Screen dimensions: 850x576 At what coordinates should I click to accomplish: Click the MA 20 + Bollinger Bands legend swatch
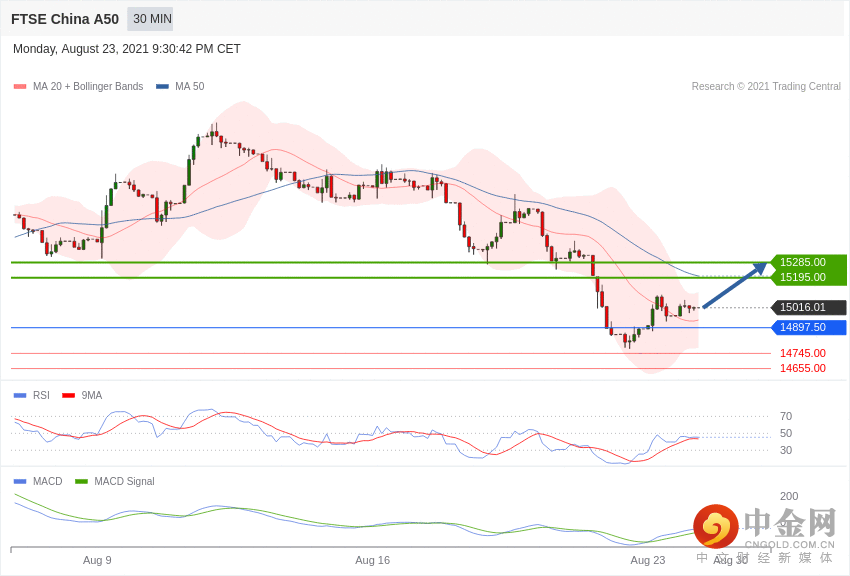point(20,87)
